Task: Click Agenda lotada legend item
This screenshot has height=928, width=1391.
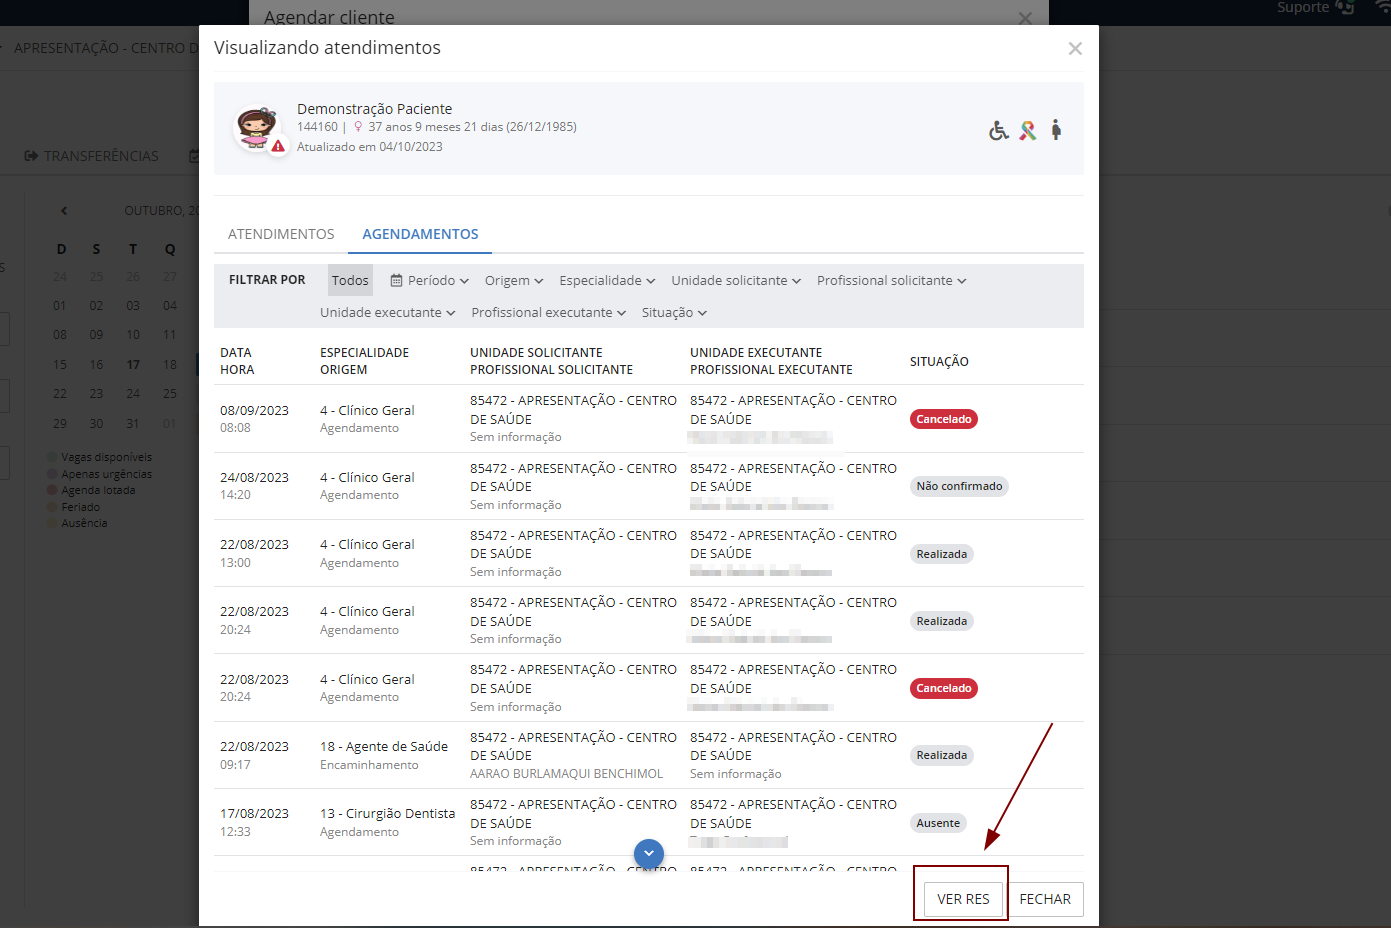Action: tap(91, 490)
